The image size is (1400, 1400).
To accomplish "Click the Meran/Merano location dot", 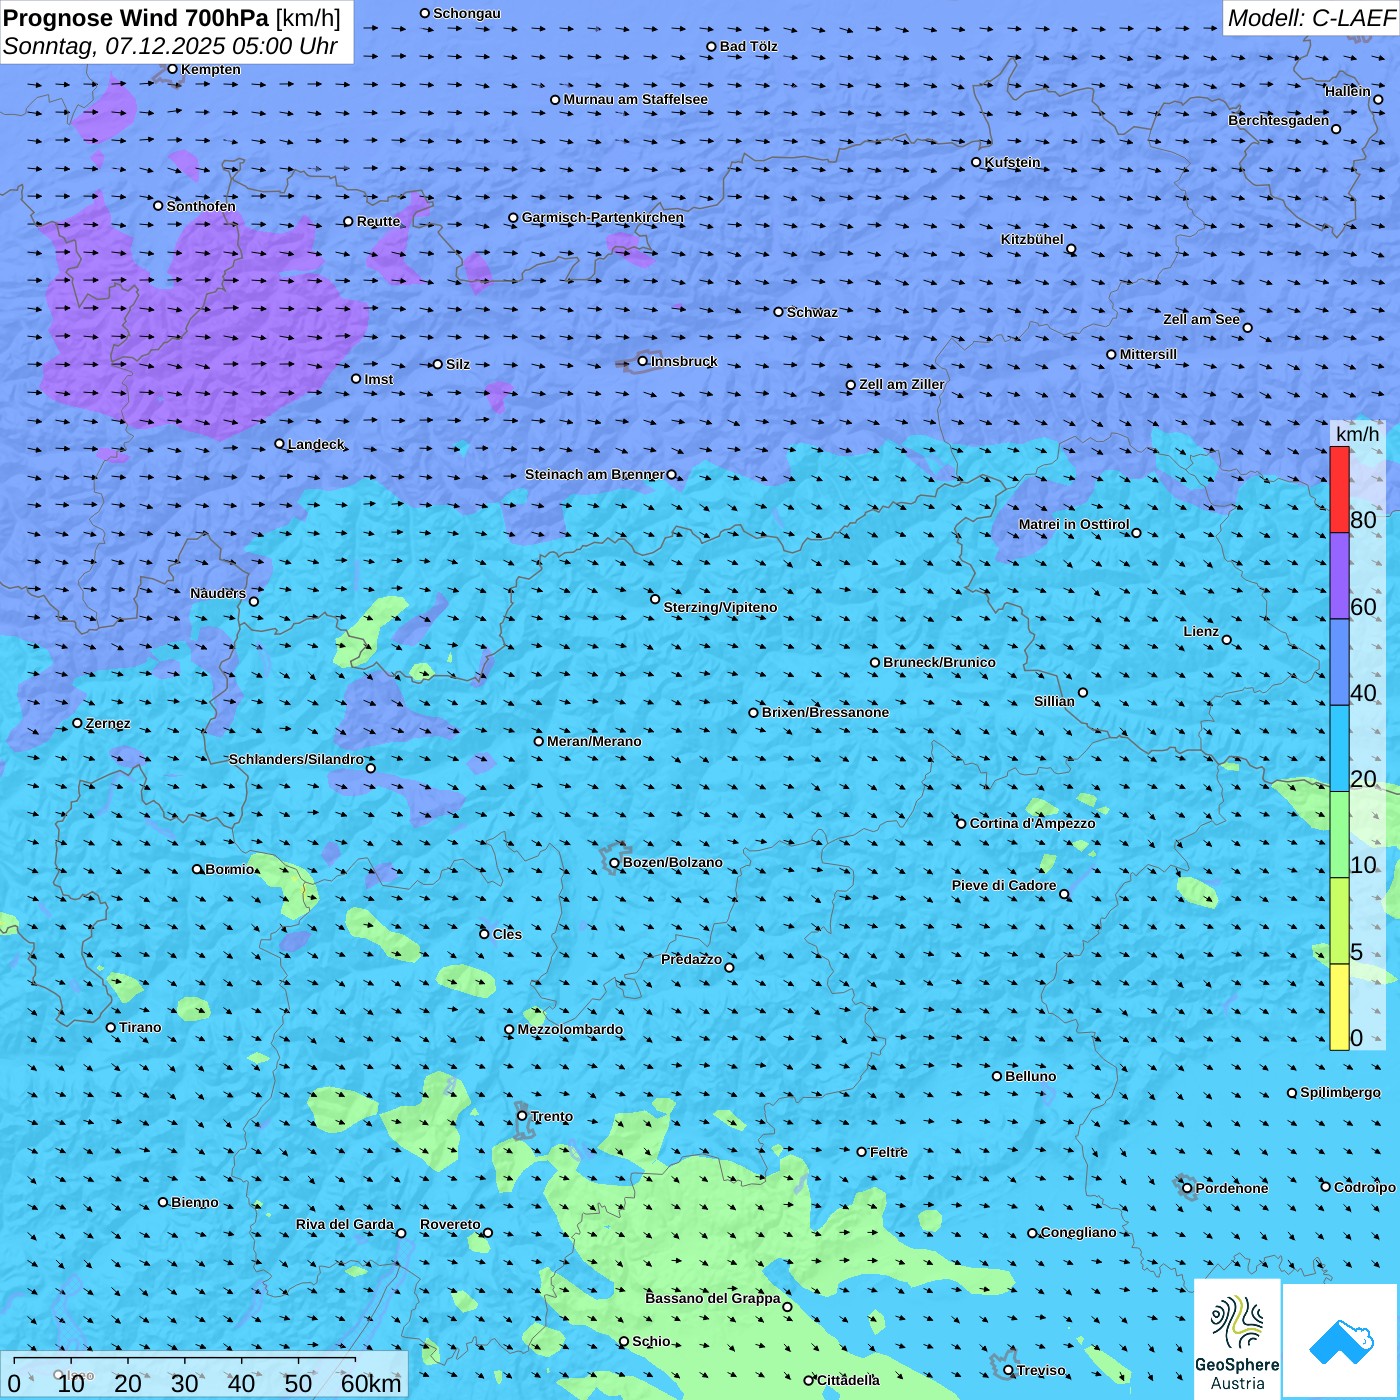I will (539, 741).
